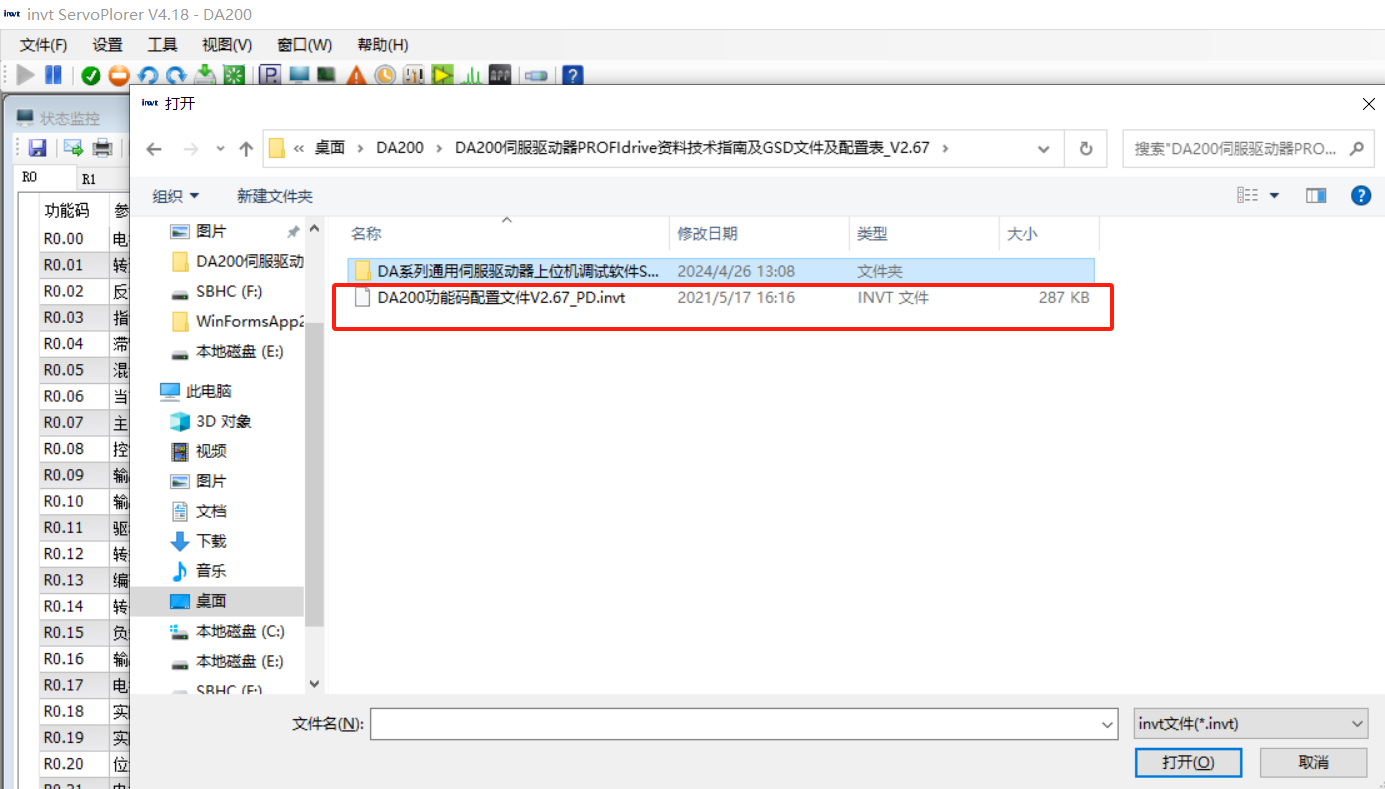Click the dark oscilloscope screen toolbar icon

(x=326, y=75)
